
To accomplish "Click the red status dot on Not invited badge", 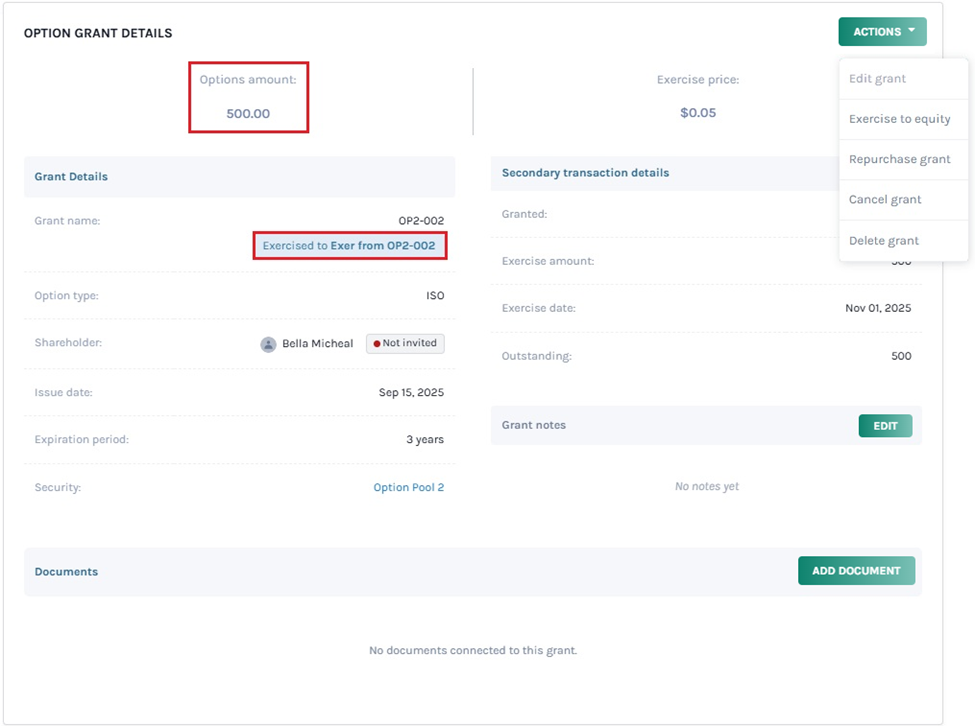I will coord(378,343).
